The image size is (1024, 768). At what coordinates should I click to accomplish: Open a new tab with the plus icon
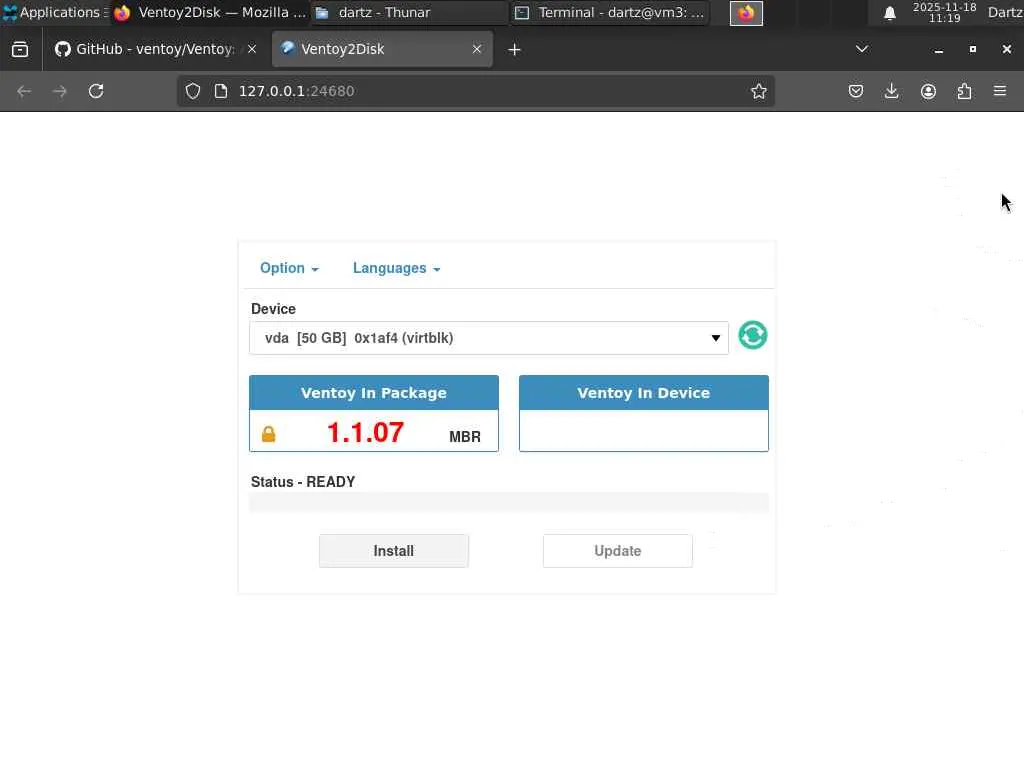coord(514,50)
